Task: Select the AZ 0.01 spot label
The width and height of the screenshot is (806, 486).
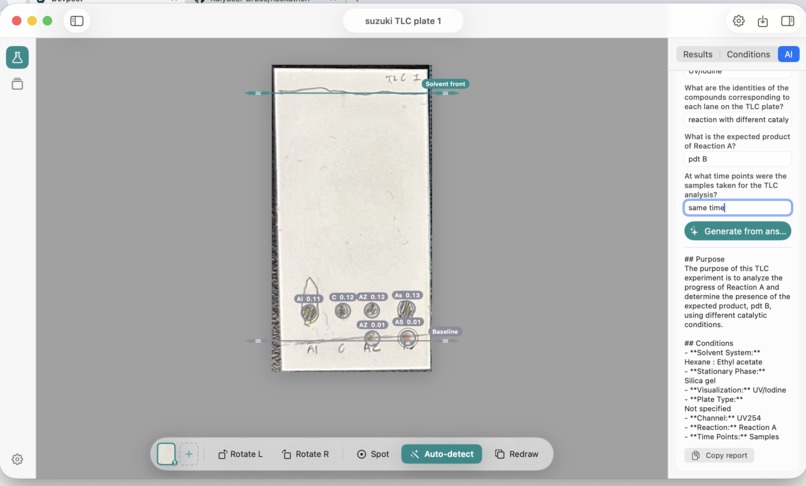Action: pos(372,325)
